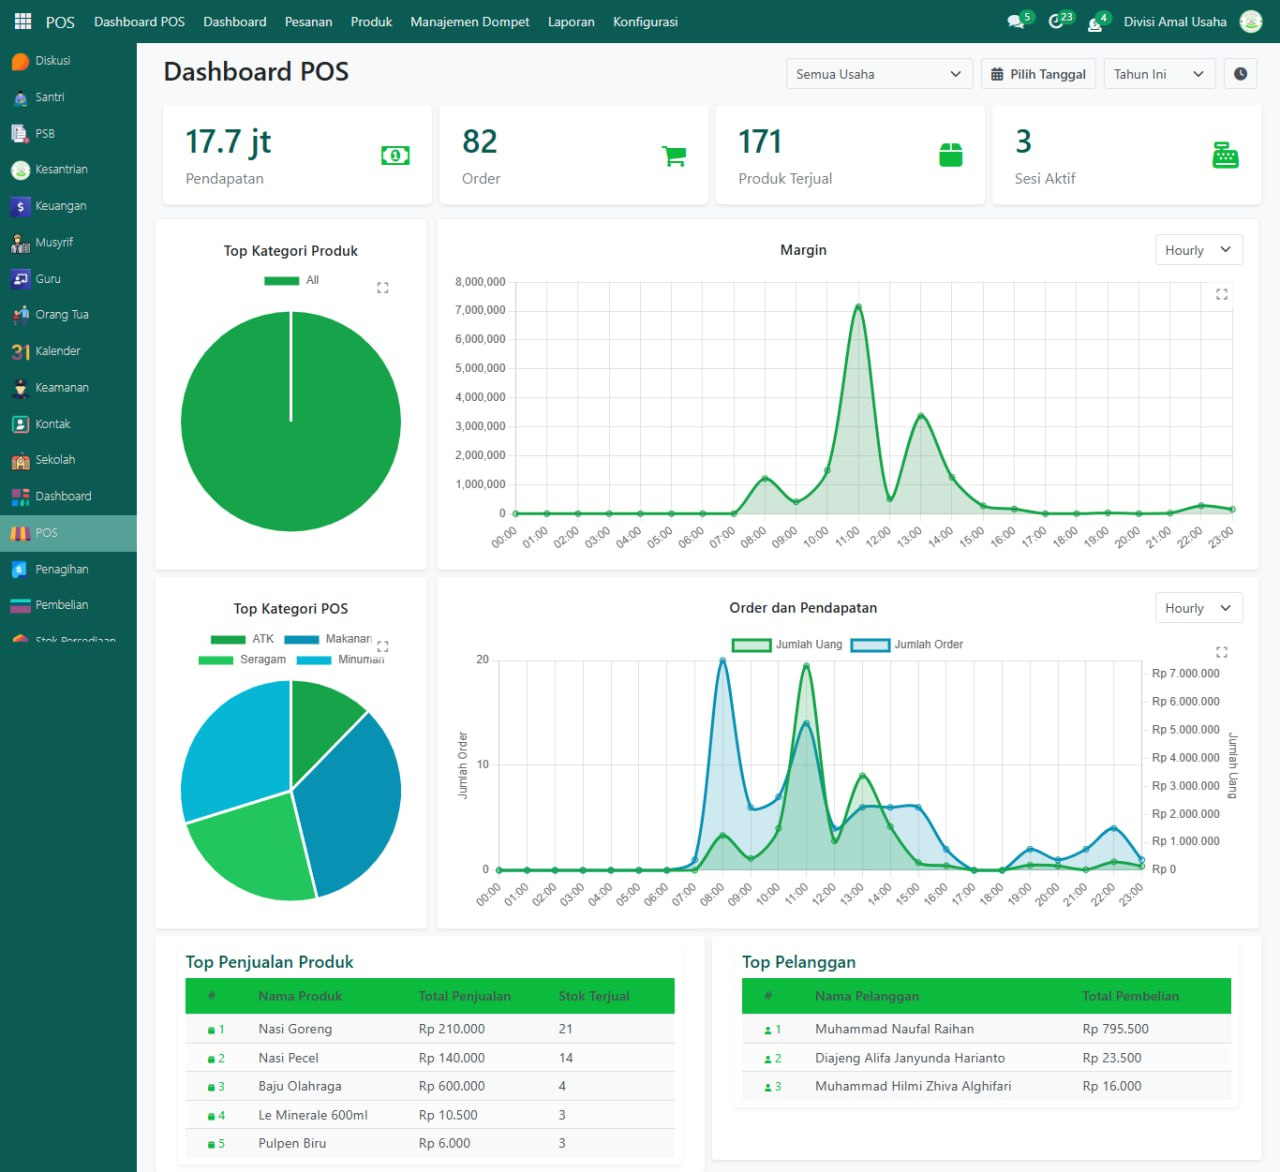Click the clock icon button beside Tahun Ini
Image resolution: width=1280 pixels, height=1172 pixels.
(x=1240, y=74)
